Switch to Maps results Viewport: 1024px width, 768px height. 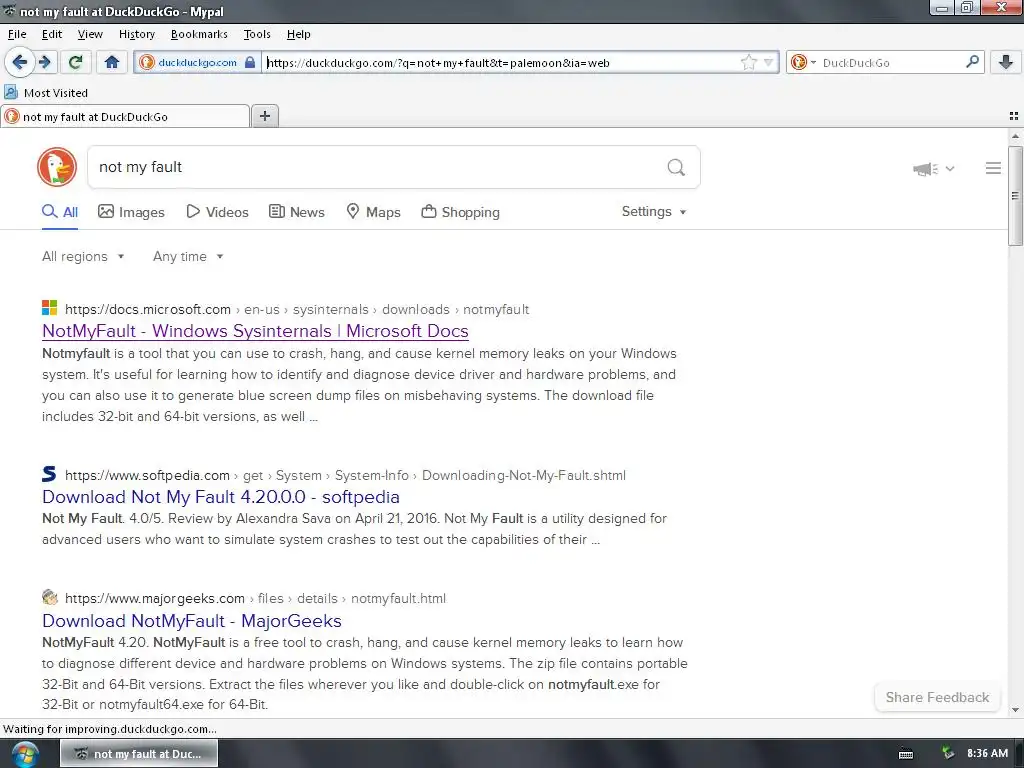(373, 212)
